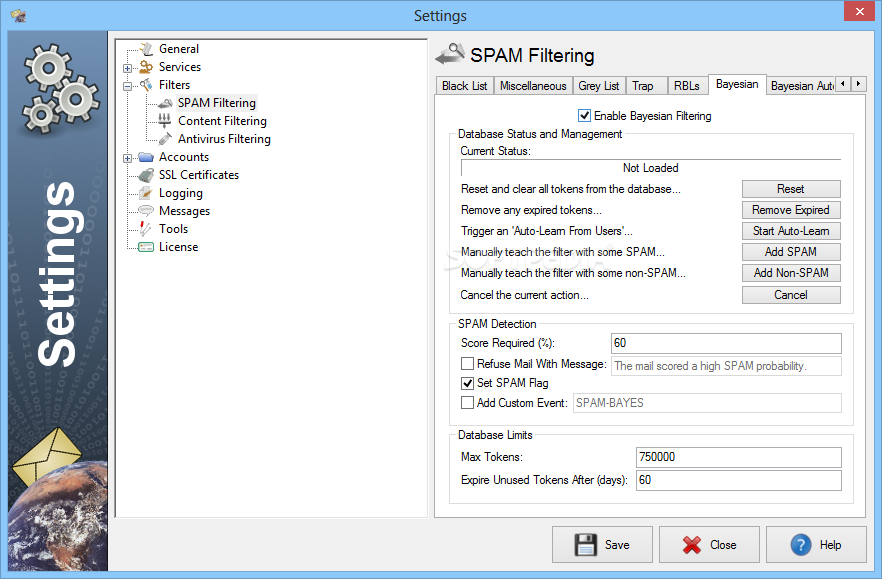Switch to the Black List tab
The height and width of the screenshot is (579, 882).
(465, 86)
